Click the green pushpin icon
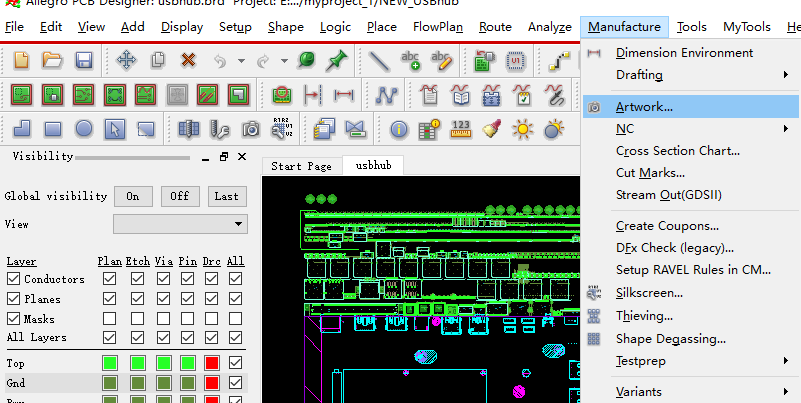The width and height of the screenshot is (801, 403). (x=337, y=60)
